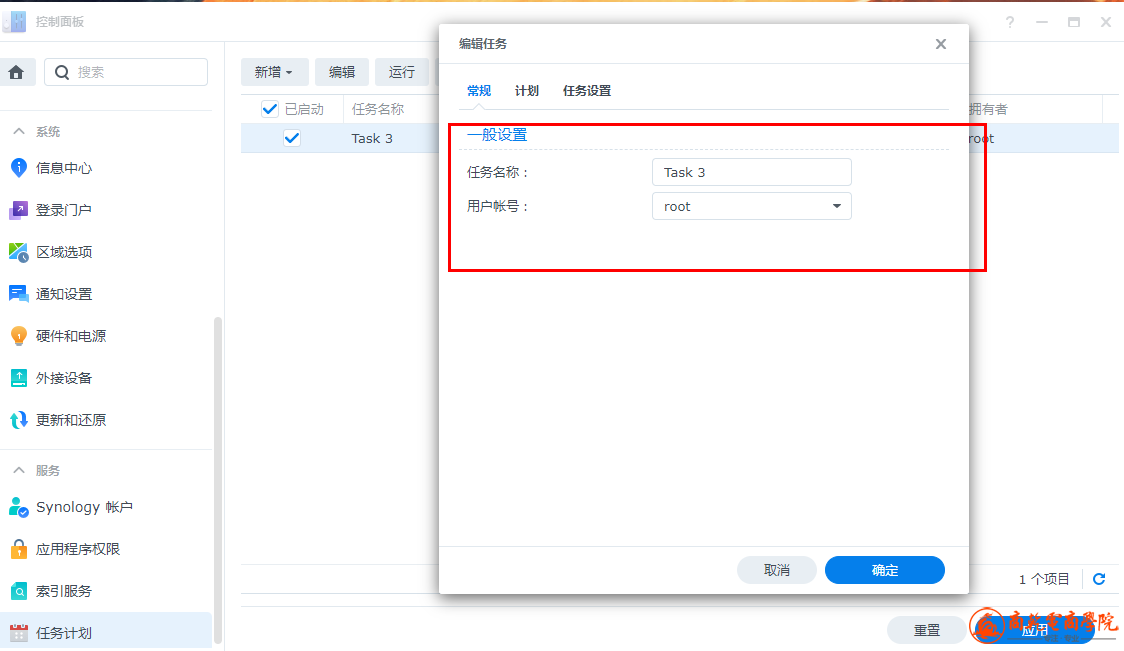Click the 确定 button

884,570
